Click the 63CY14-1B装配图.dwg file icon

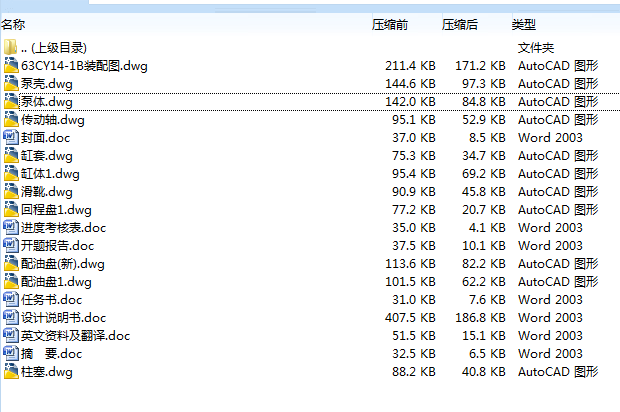[11, 66]
